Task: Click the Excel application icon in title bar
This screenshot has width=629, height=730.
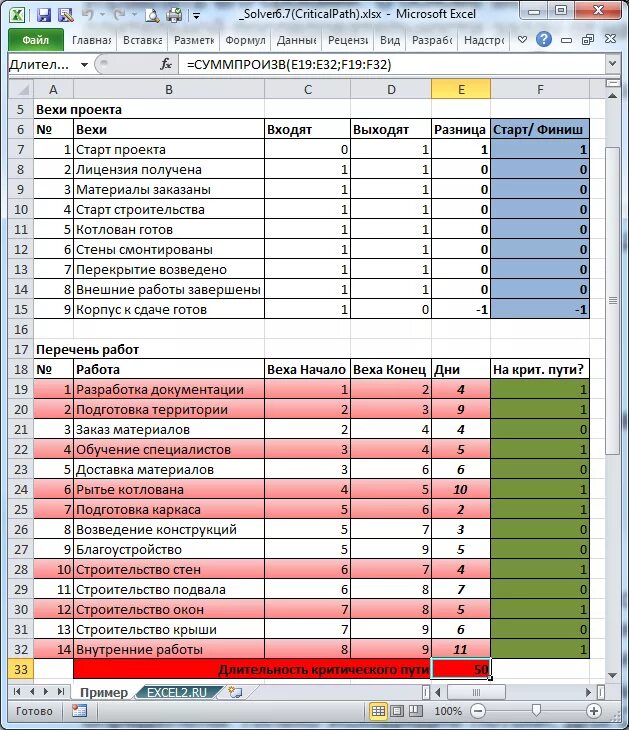Action: coord(17,14)
